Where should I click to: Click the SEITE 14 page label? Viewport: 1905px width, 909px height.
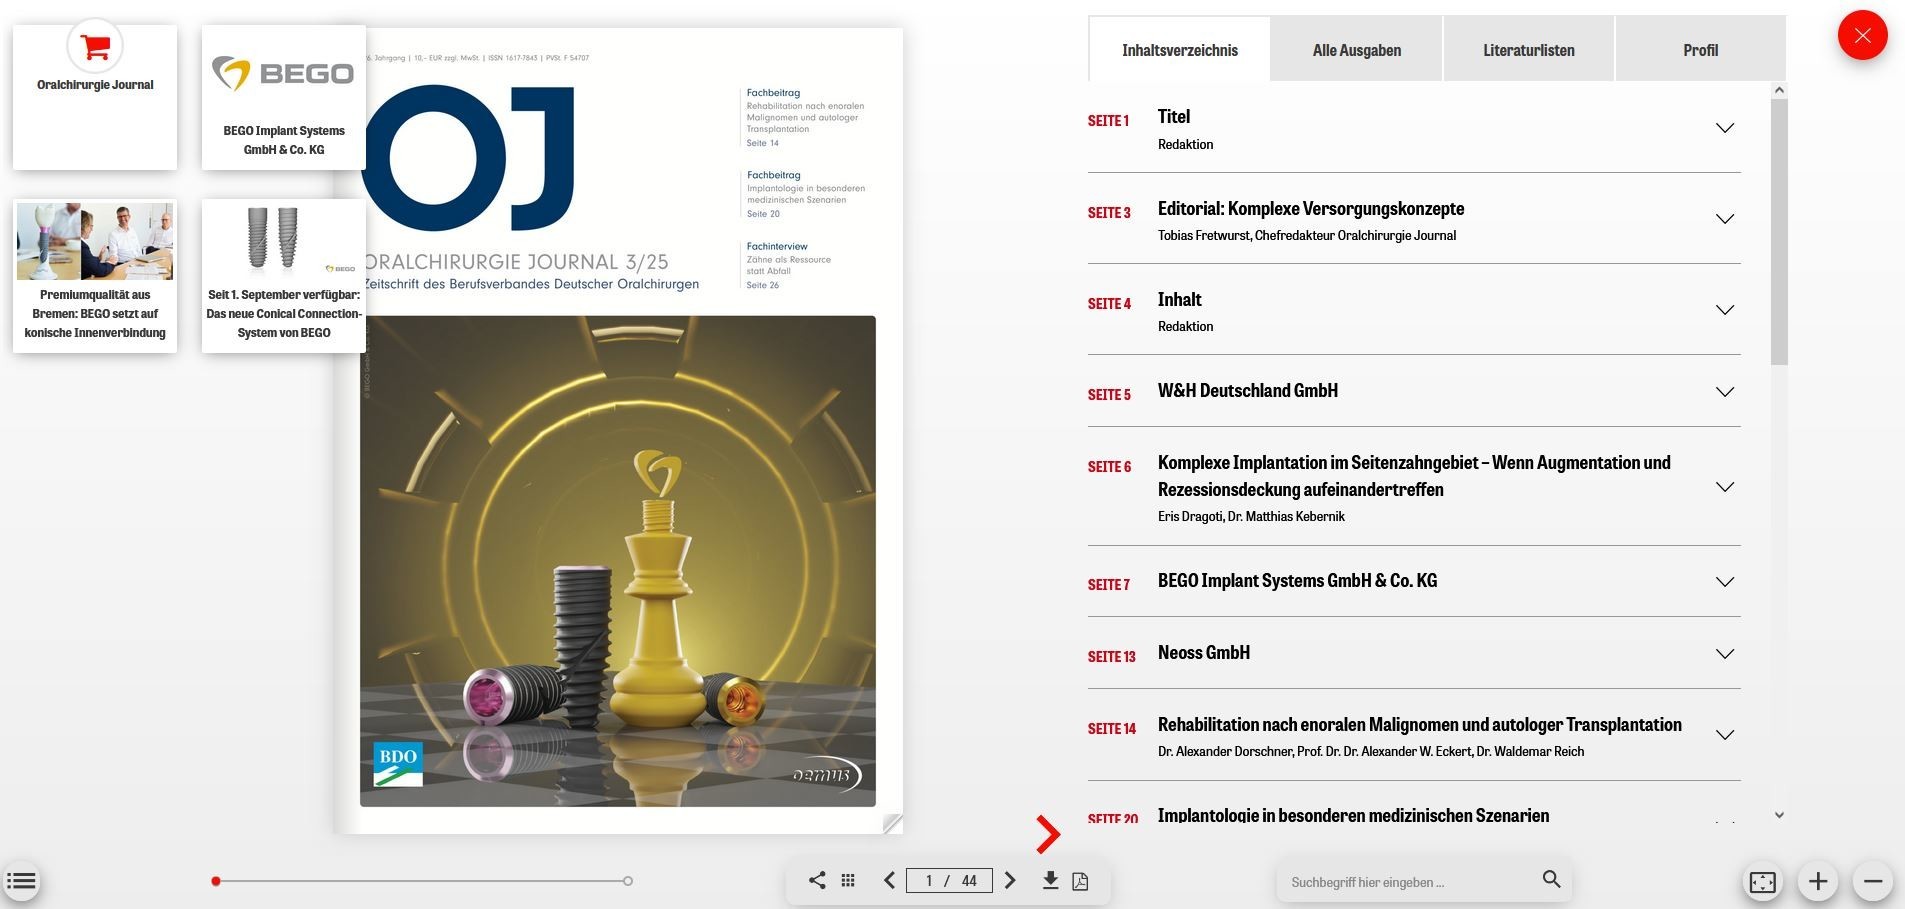pos(1112,729)
